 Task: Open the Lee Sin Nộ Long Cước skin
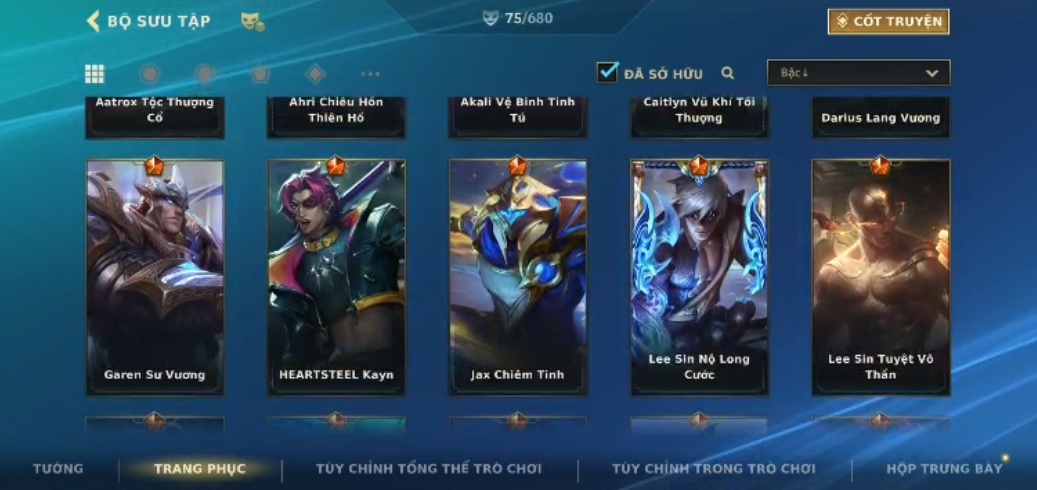699,277
